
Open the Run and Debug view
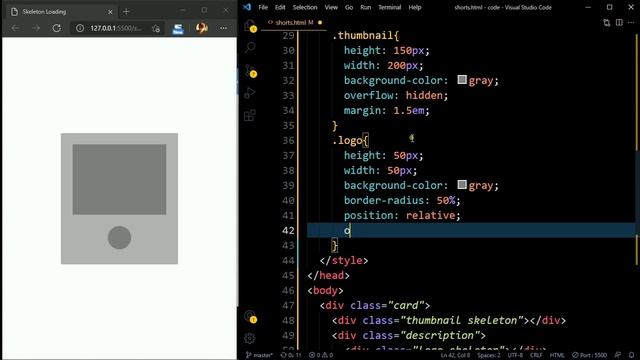250,93
